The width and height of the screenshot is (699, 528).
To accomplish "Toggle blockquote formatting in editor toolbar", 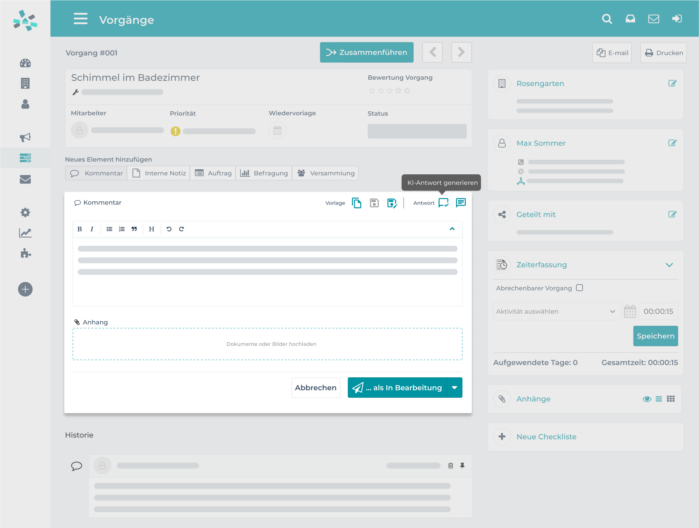I will [134, 229].
